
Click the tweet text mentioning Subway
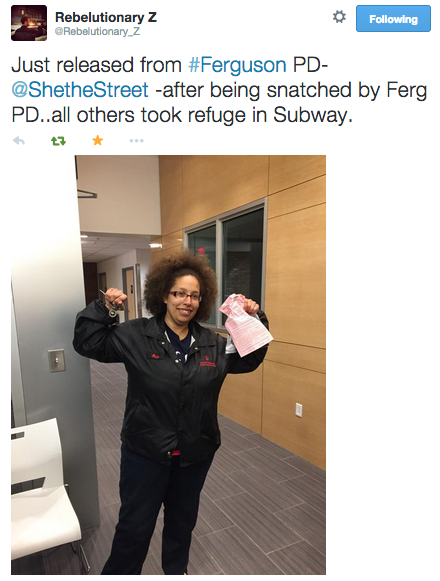219,90
